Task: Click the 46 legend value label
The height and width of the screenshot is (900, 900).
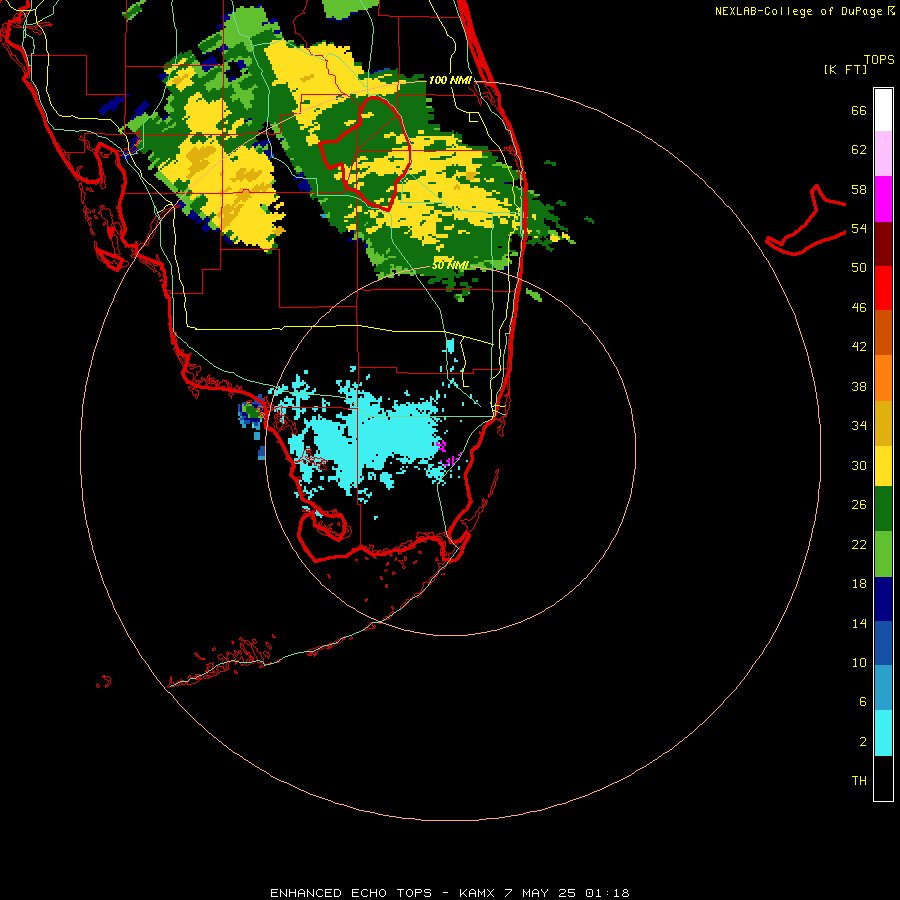Action: coord(859,307)
